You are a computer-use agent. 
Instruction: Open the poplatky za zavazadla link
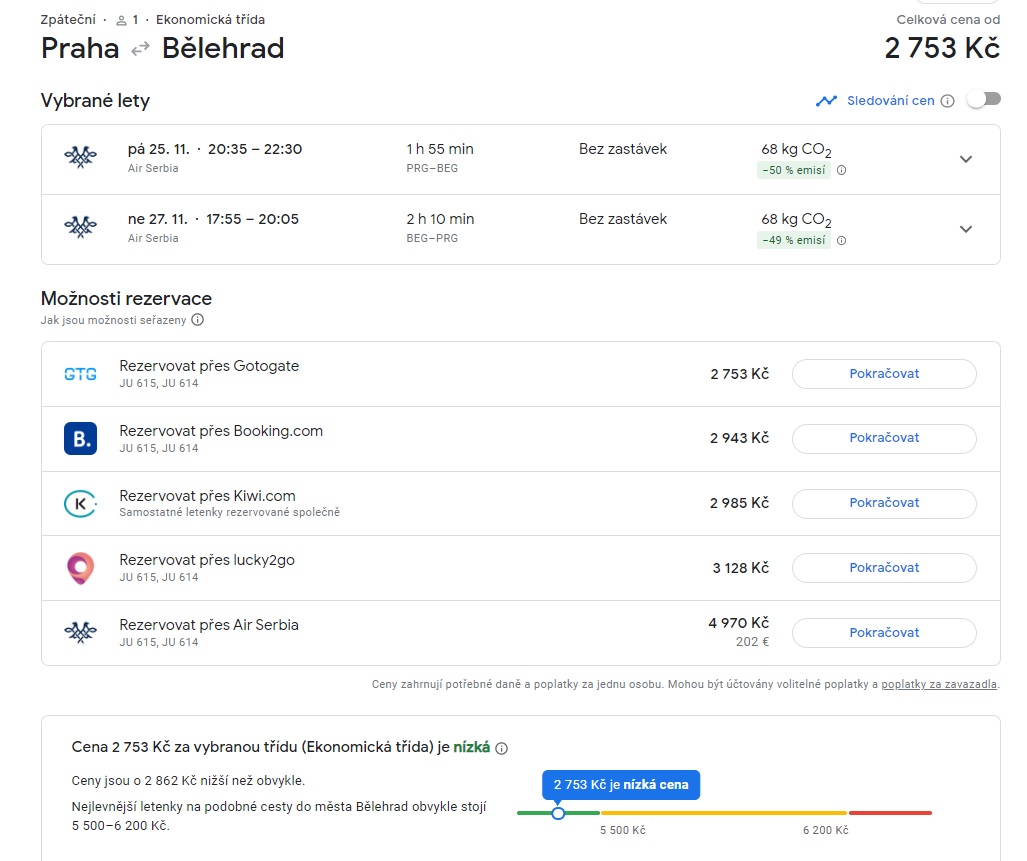[x=939, y=684]
